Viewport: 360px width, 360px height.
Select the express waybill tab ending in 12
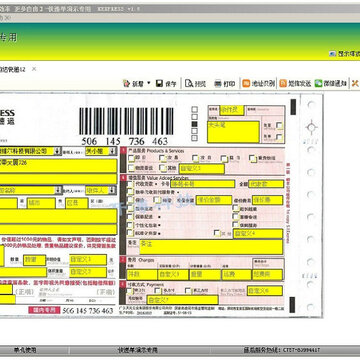[x=13, y=70]
